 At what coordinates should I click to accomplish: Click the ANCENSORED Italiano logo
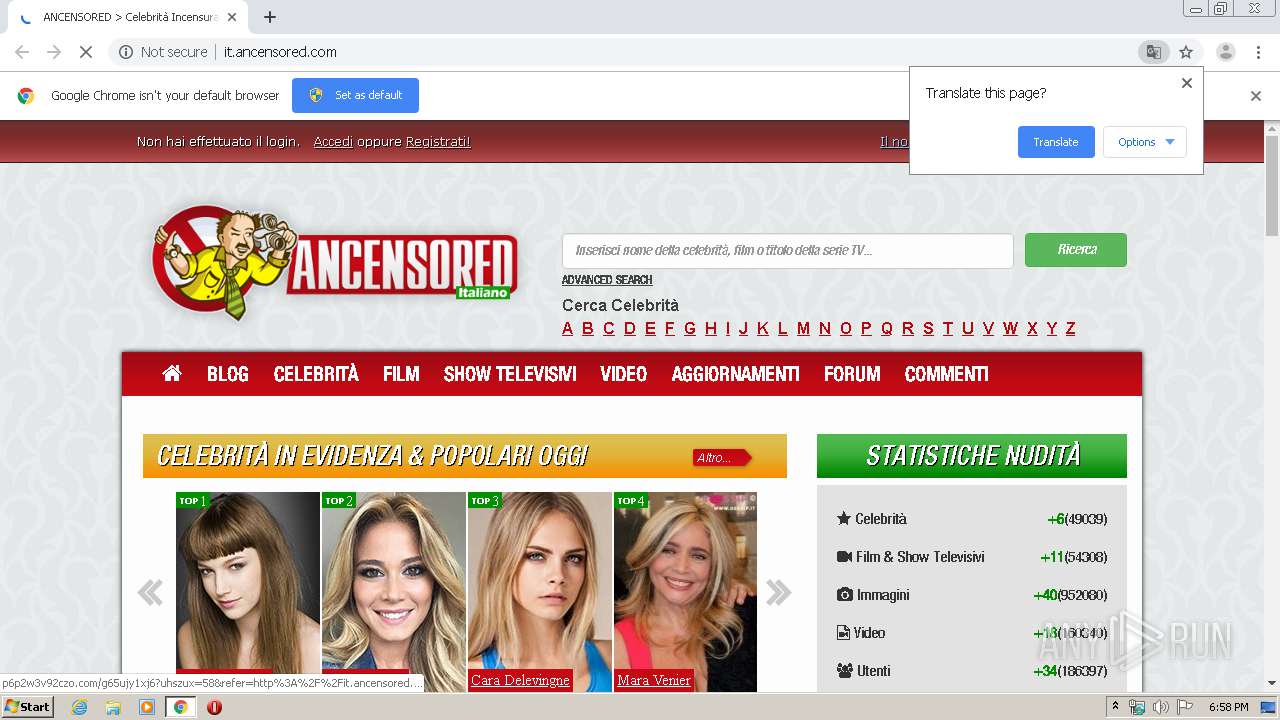335,262
